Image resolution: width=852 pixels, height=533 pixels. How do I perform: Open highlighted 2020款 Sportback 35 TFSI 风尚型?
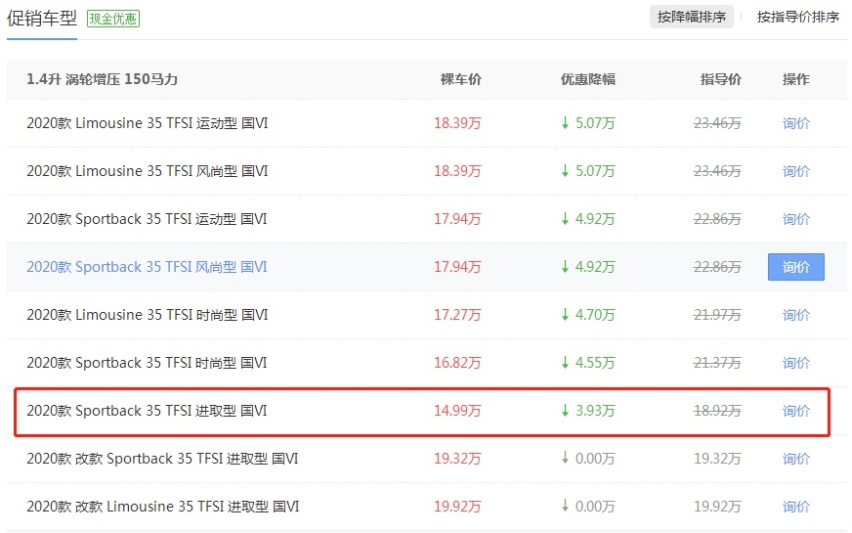[147, 267]
